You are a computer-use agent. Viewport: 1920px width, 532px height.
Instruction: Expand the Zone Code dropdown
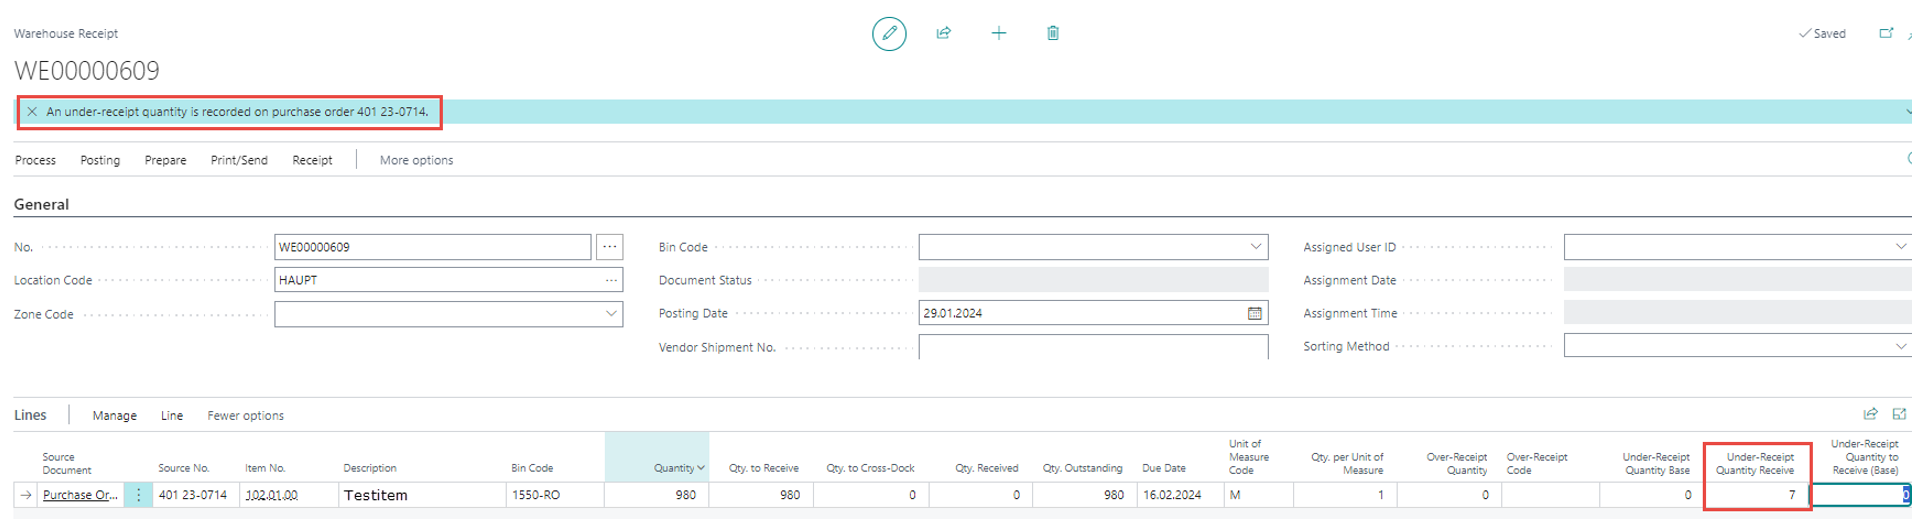tap(610, 314)
